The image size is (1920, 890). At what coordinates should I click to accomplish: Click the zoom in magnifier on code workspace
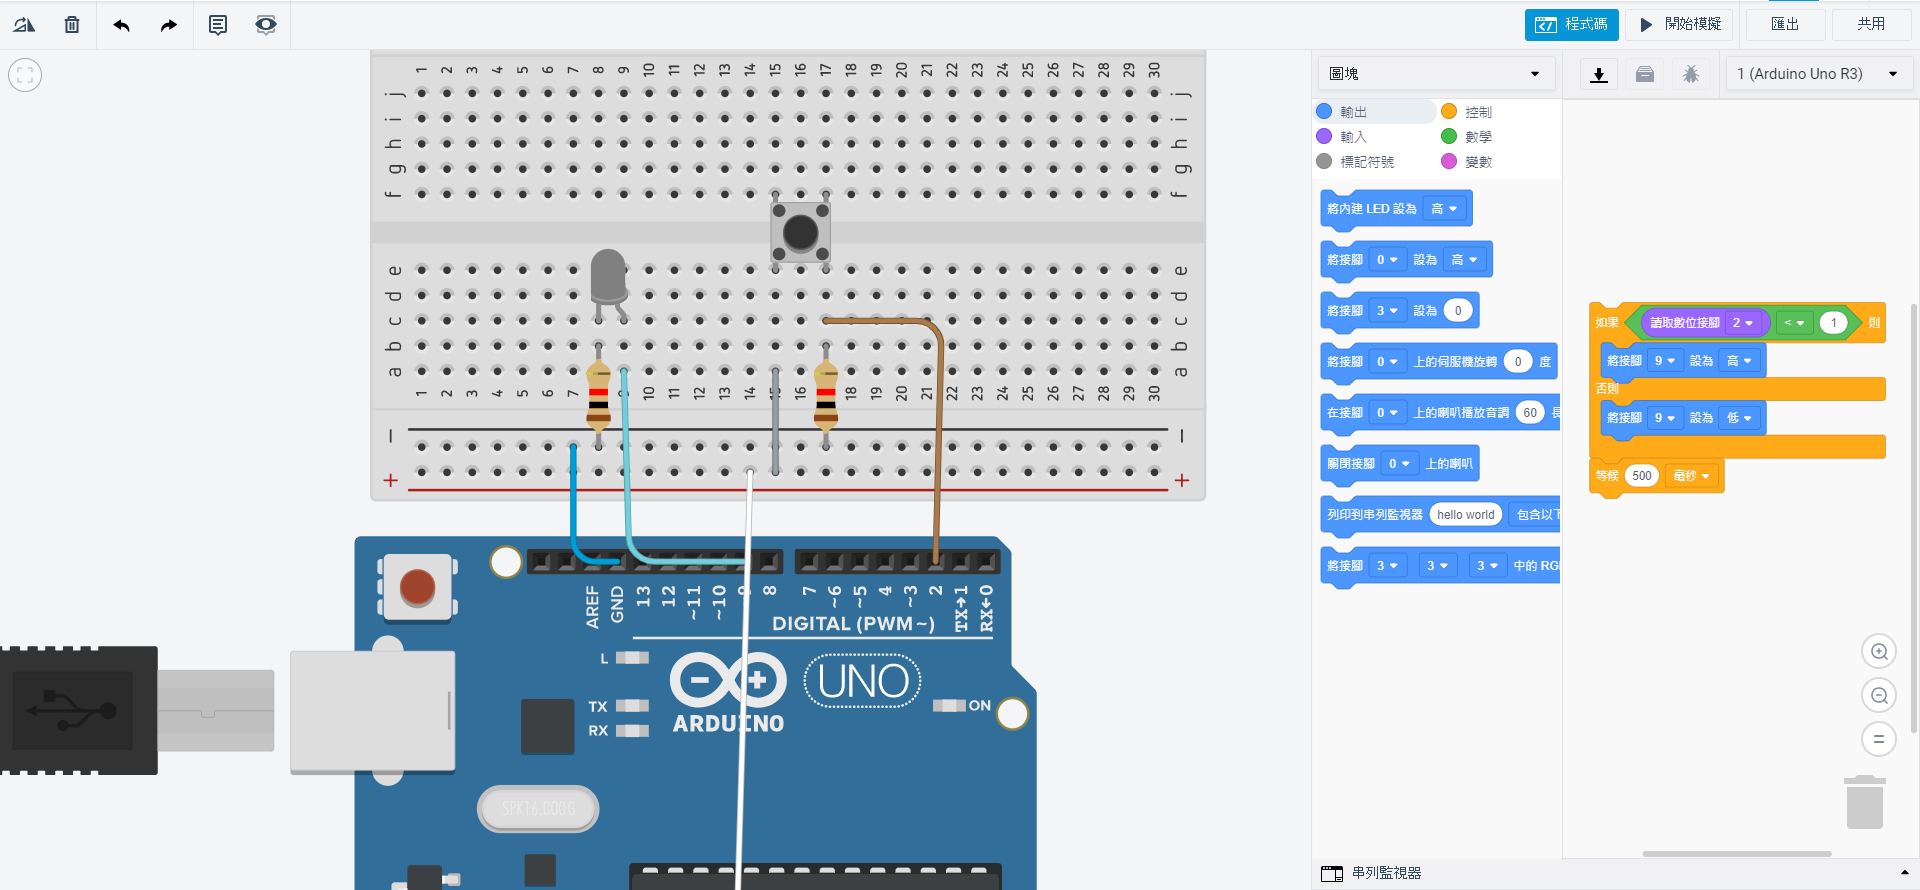pyautogui.click(x=1878, y=652)
